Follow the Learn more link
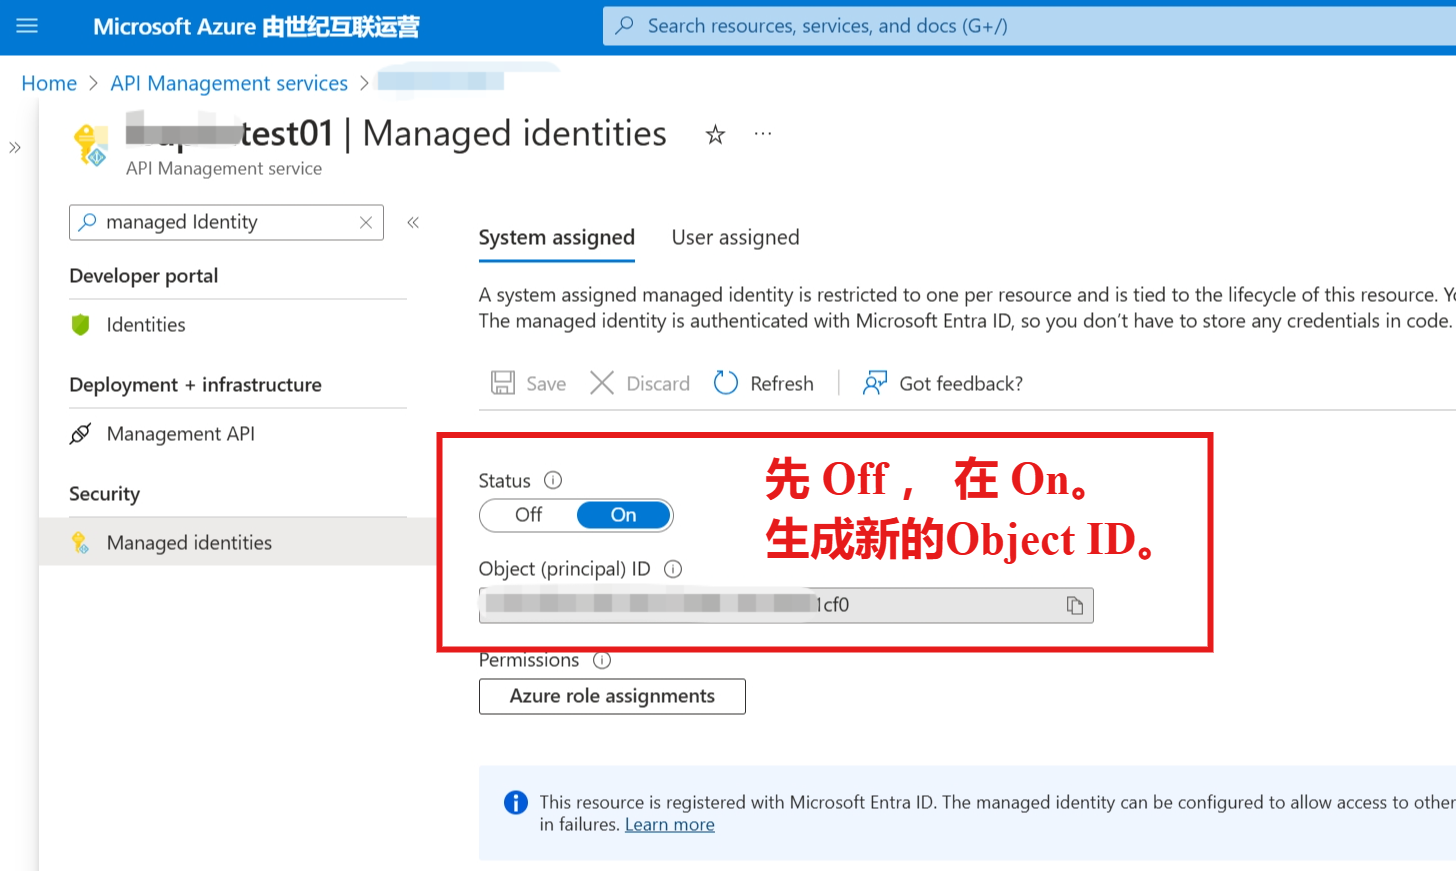Viewport: 1456px width, 871px height. coord(669,825)
